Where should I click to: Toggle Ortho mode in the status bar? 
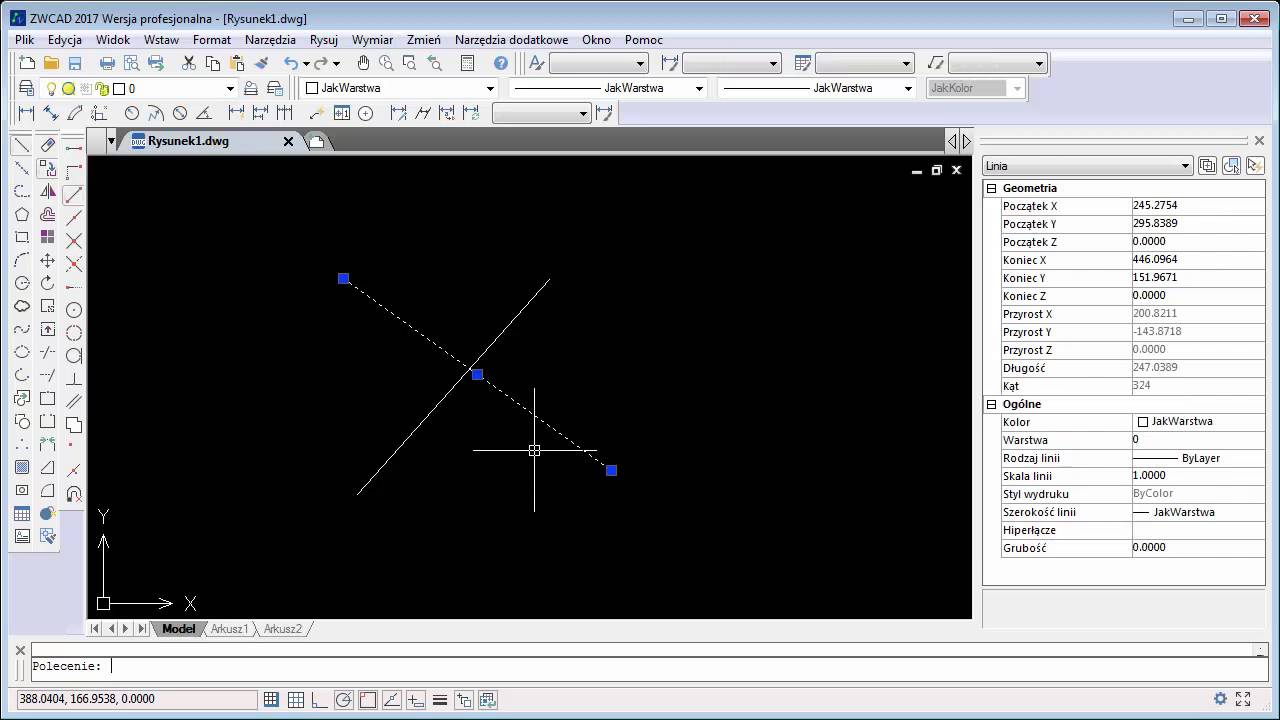pos(320,700)
